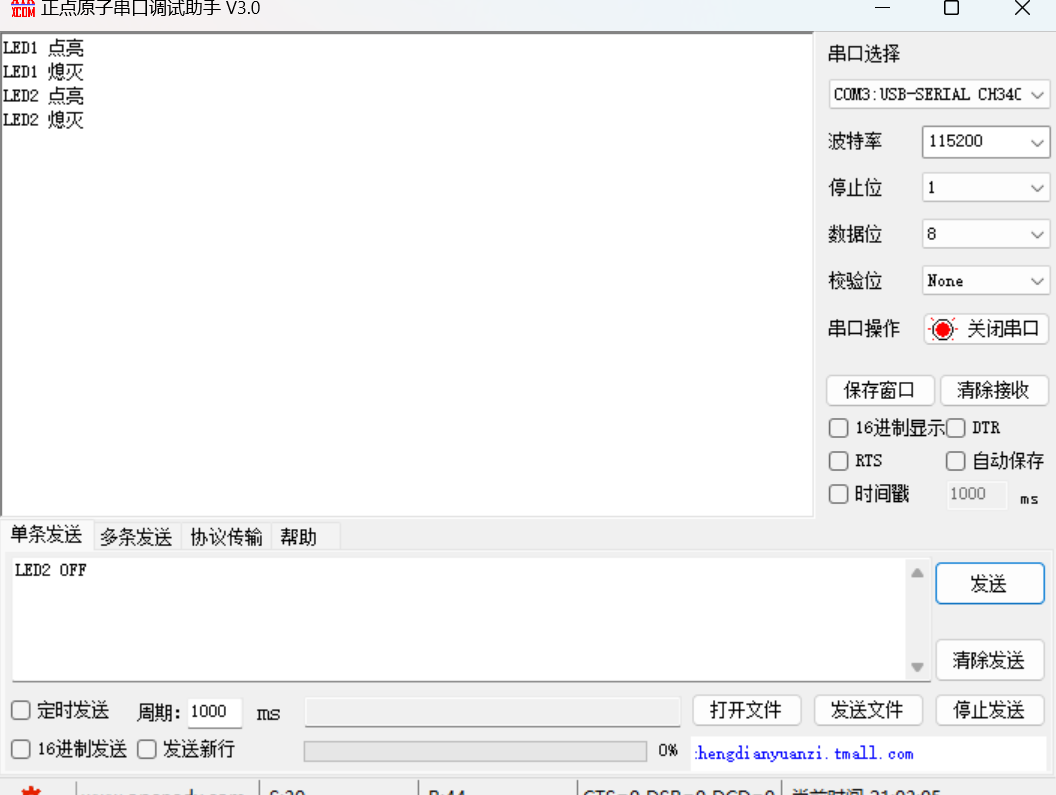Open the hengdianyuanzi.tmall.com link
Screen dimensions: 1056x795
click(x=804, y=753)
